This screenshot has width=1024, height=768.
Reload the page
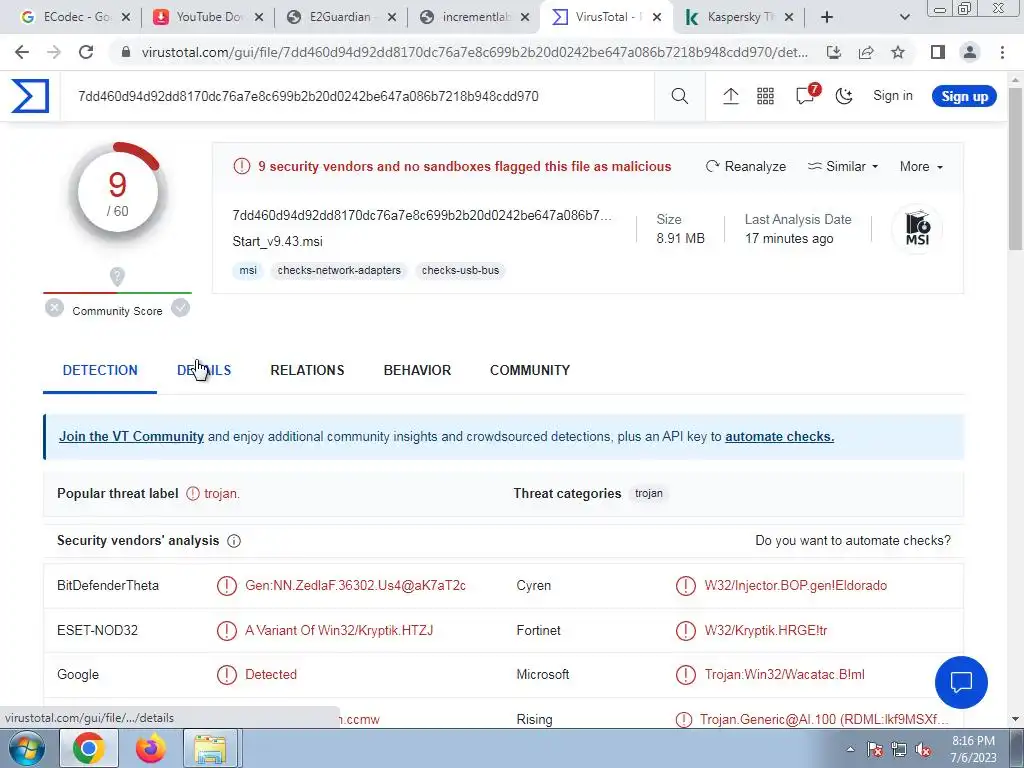86,52
